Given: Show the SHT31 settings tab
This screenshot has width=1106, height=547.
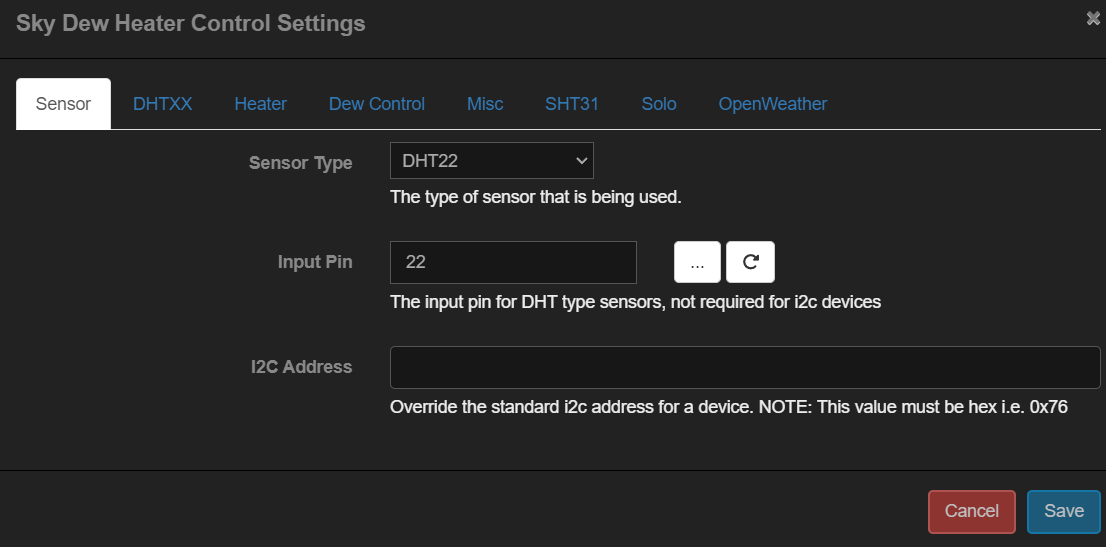Looking at the screenshot, I should click(571, 104).
